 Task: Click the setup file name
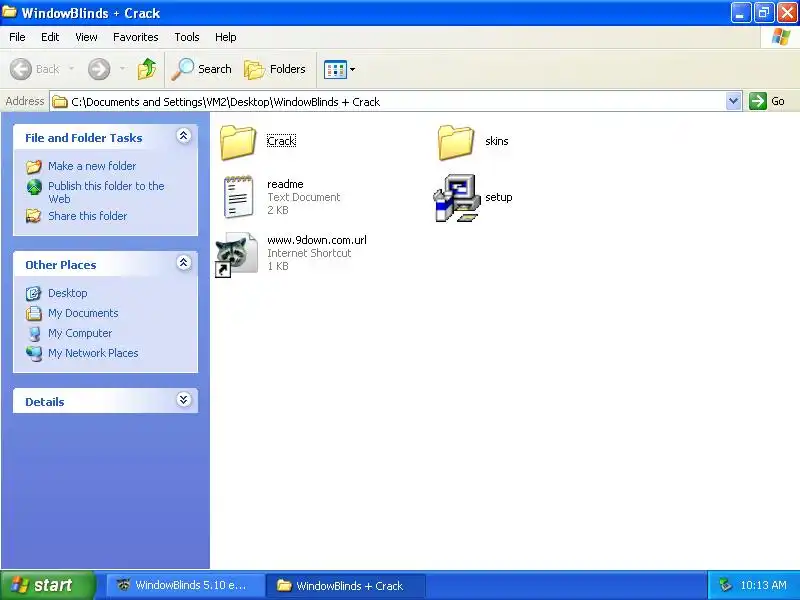tap(498, 197)
